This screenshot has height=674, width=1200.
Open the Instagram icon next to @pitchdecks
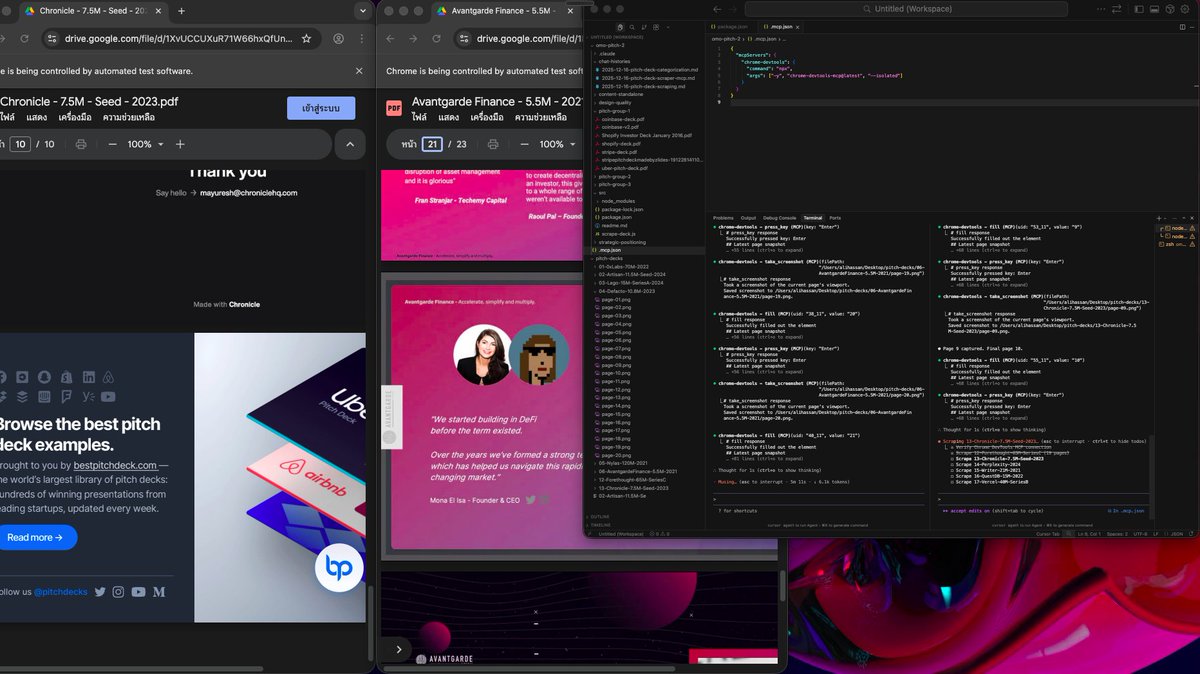[119, 592]
